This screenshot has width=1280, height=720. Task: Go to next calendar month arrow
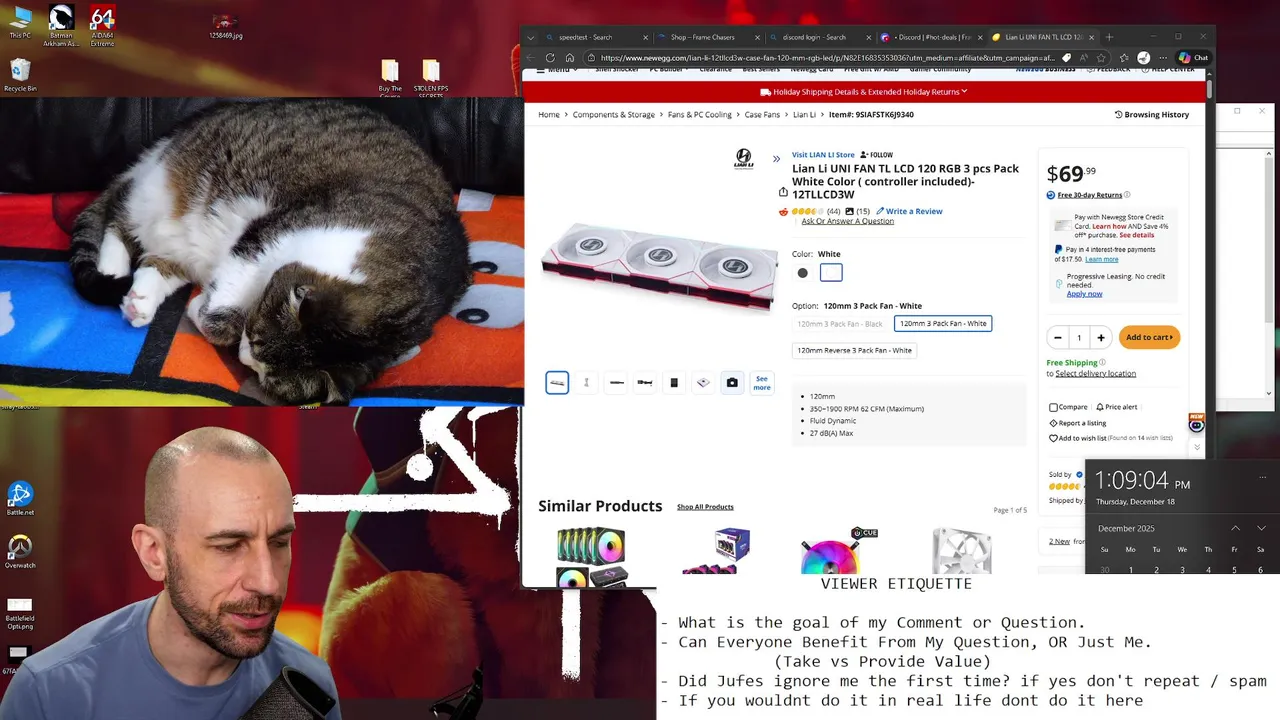(1261, 528)
